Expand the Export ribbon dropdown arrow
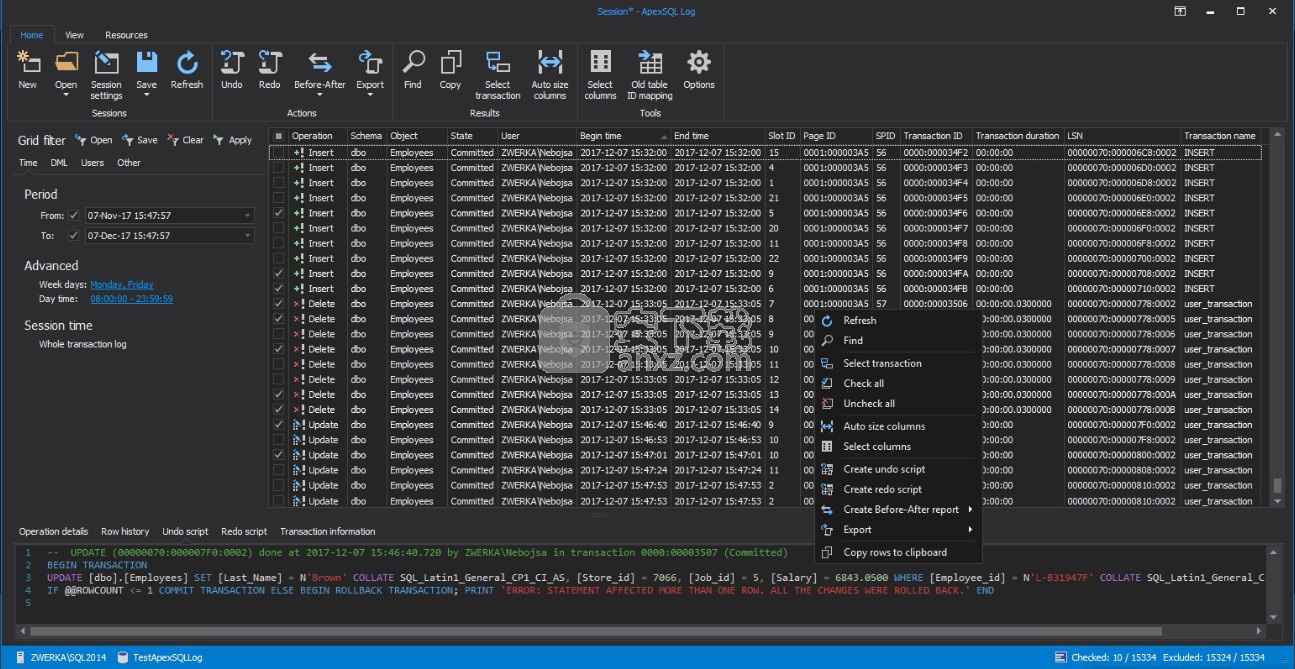This screenshot has width=1295, height=669. [x=370, y=97]
